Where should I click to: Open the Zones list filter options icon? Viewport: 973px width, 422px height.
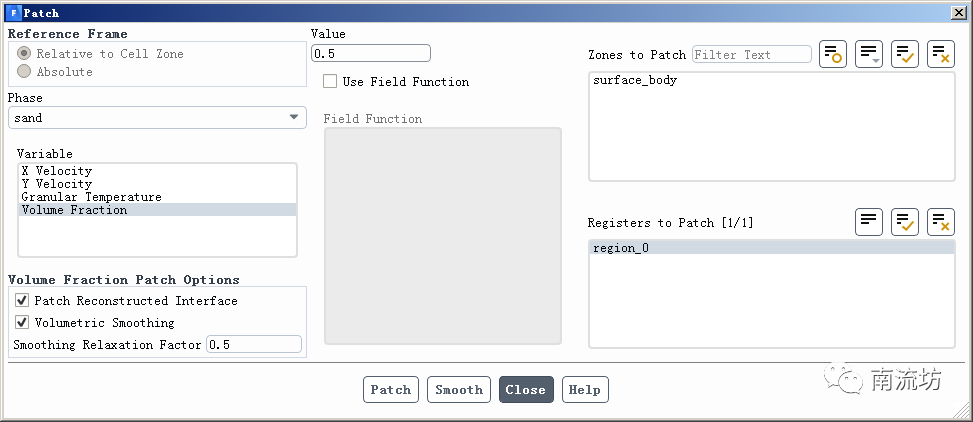coord(869,55)
